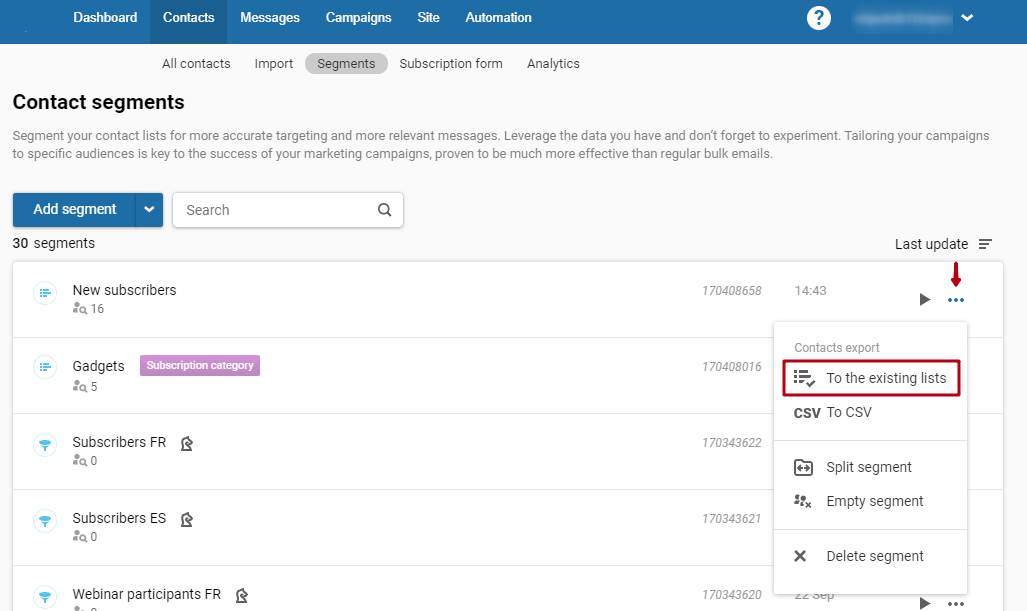The height and width of the screenshot is (611, 1027).
Task: Click segment ID 170343620
Action: [x=732, y=595]
